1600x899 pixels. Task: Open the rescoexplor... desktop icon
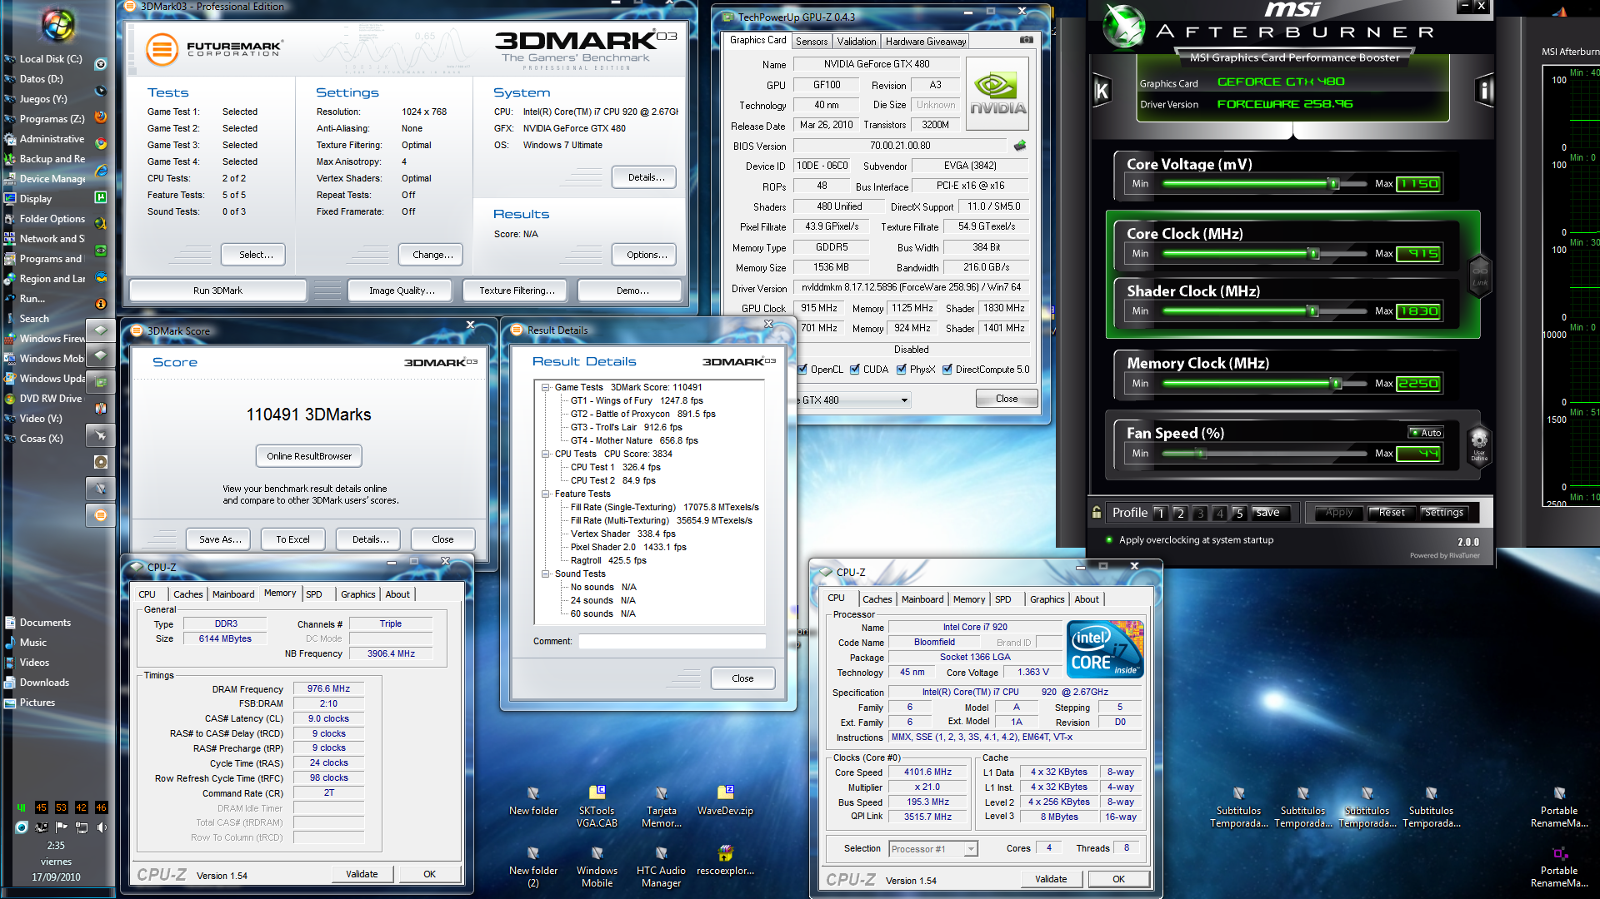point(725,860)
